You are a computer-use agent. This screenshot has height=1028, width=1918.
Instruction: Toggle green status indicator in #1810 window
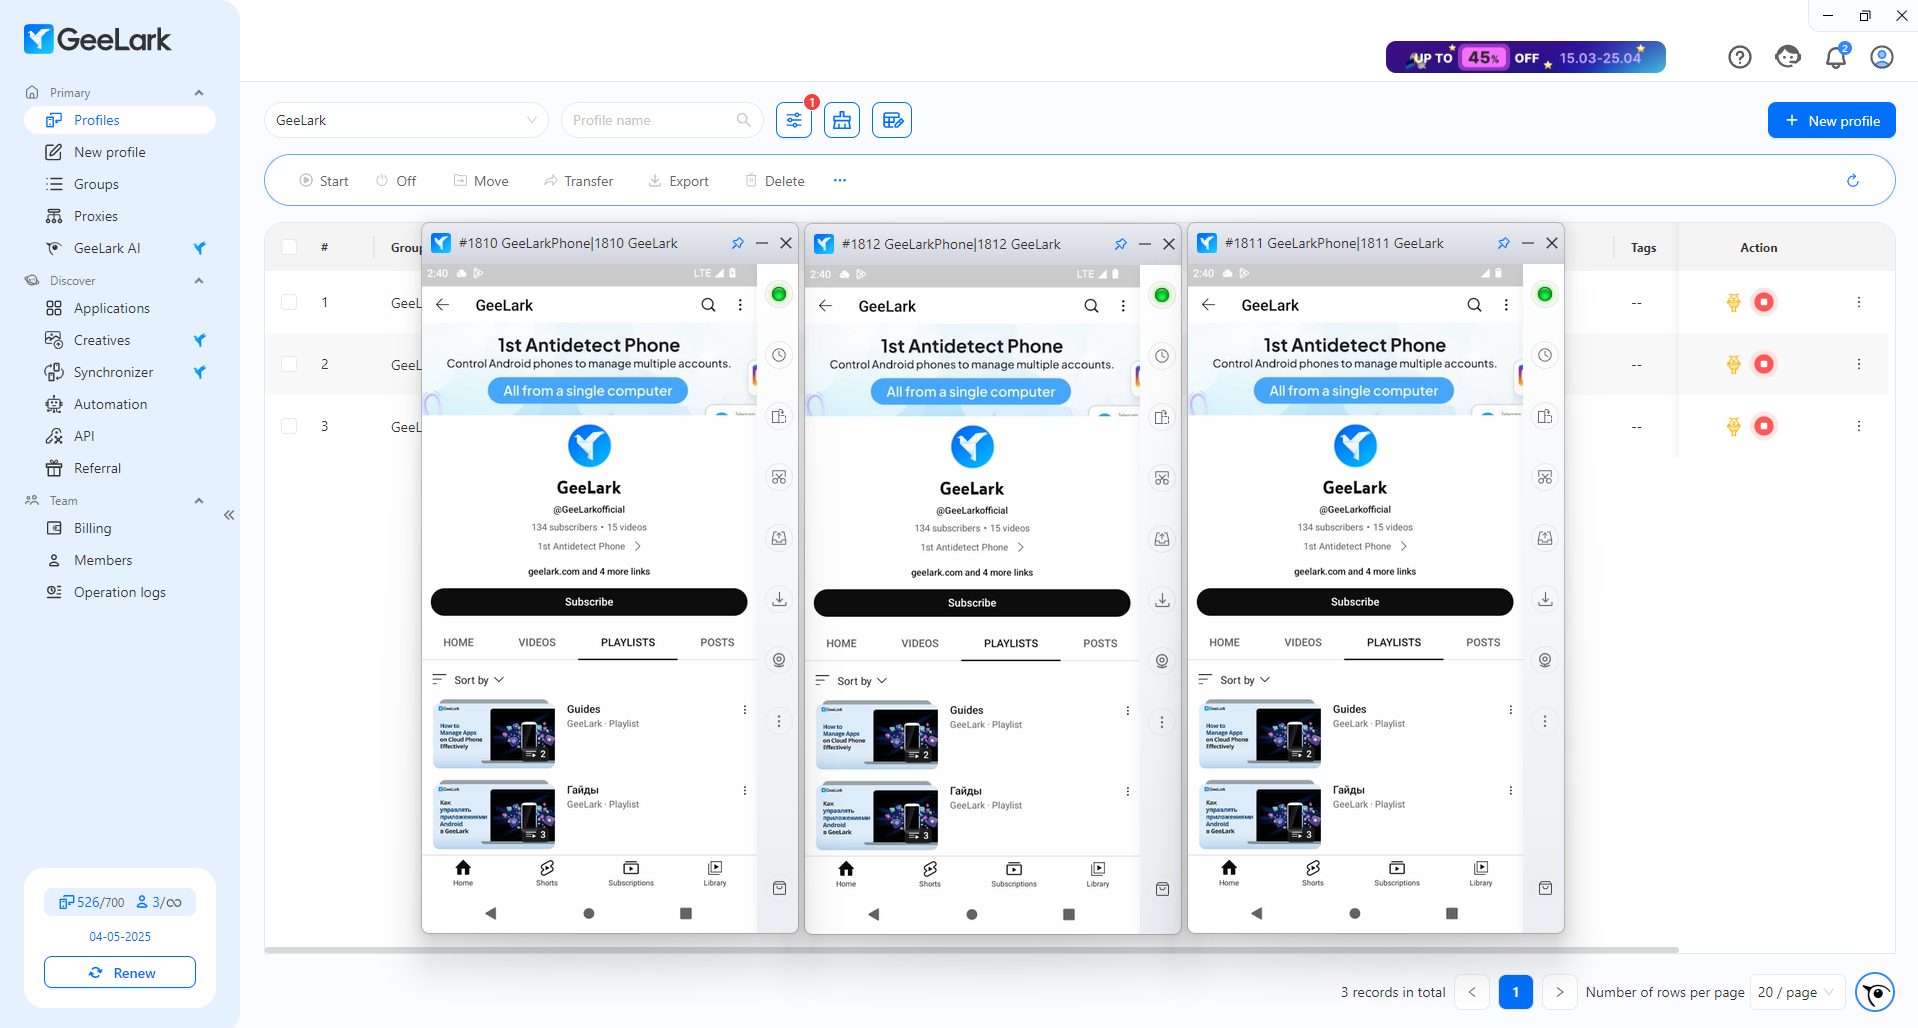click(x=779, y=294)
